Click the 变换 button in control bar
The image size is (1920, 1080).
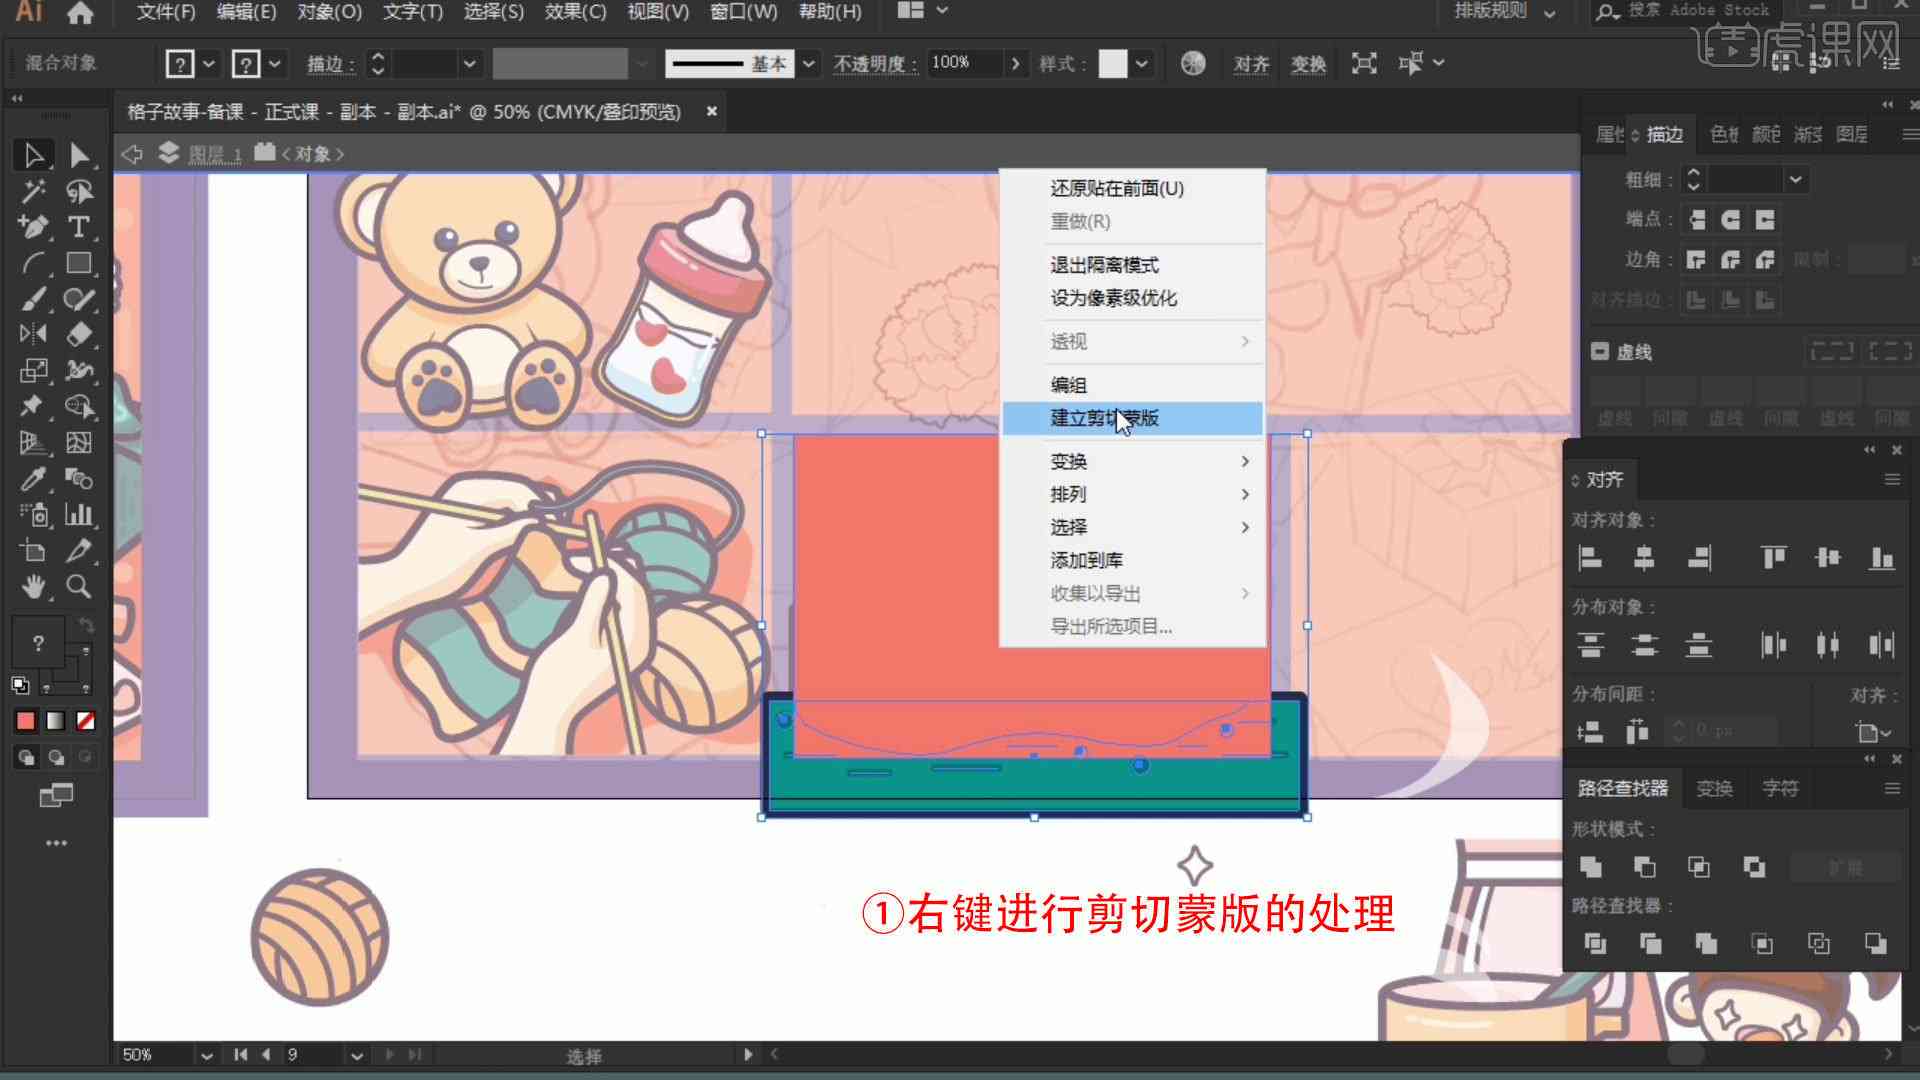point(1308,64)
